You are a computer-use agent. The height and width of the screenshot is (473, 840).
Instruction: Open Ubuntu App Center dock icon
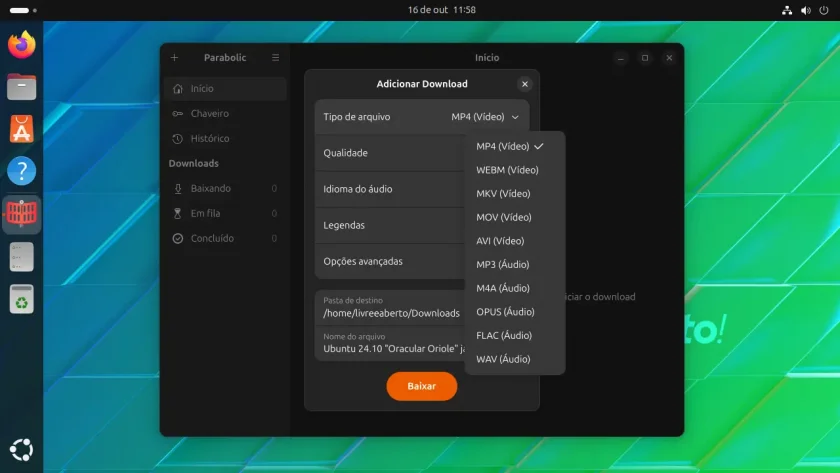[x=21, y=129]
